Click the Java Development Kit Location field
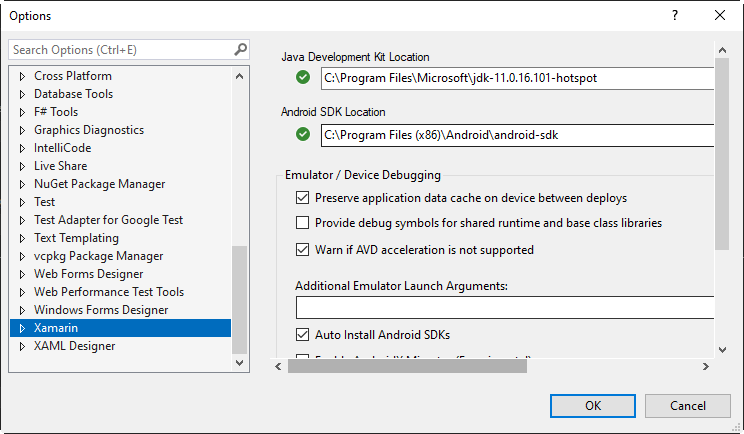The image size is (744, 434). point(517,78)
